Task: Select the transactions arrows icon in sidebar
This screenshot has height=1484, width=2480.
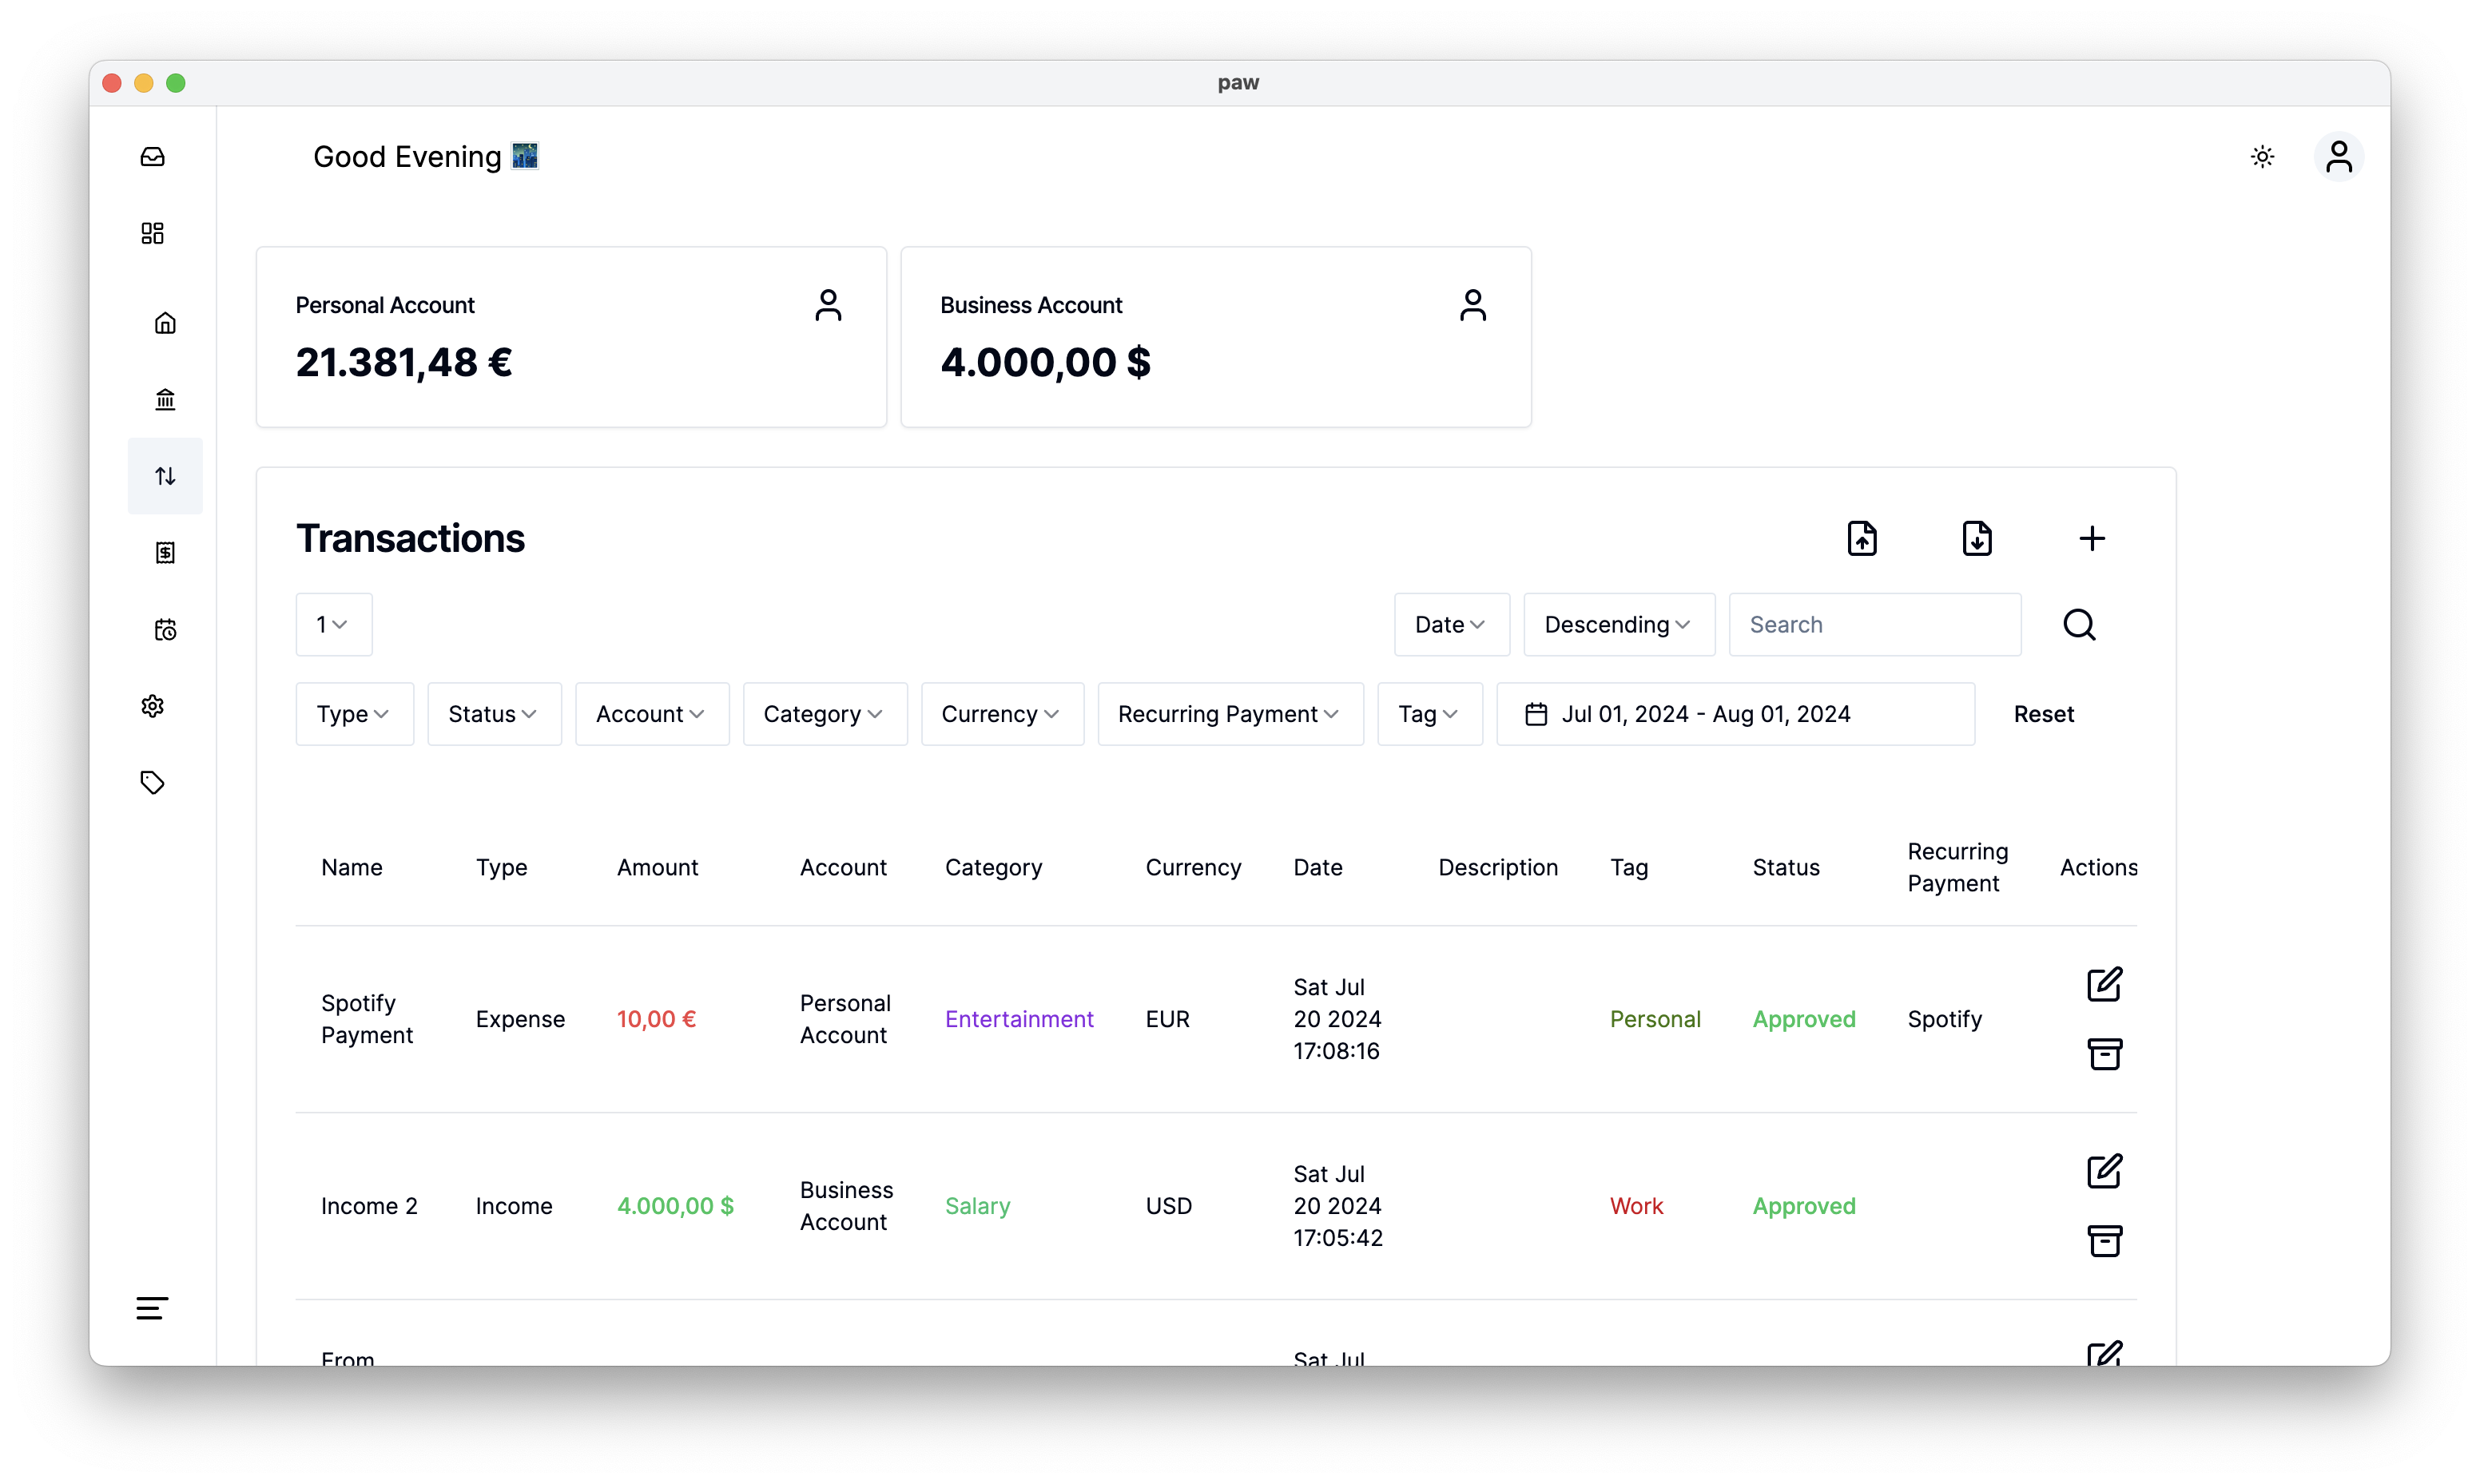Action: point(165,476)
